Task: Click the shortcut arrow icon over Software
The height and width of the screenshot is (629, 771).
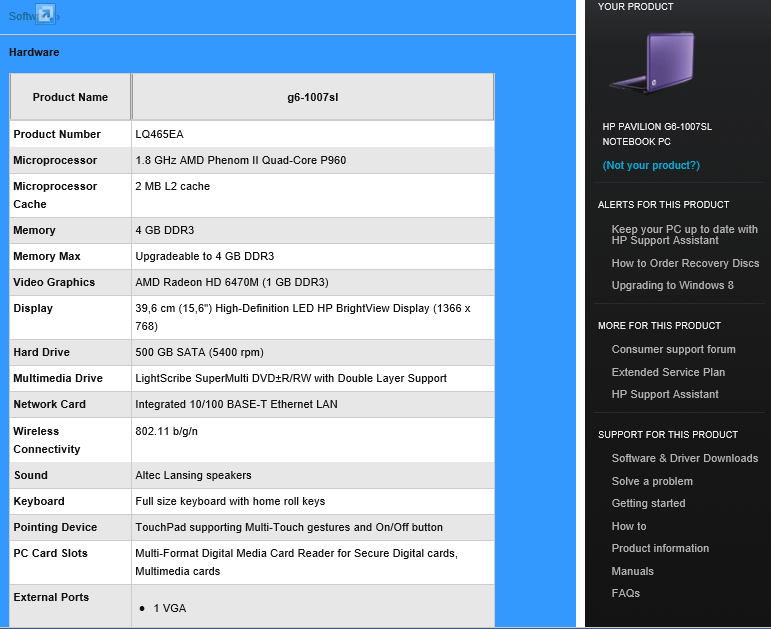Action: click(45, 14)
